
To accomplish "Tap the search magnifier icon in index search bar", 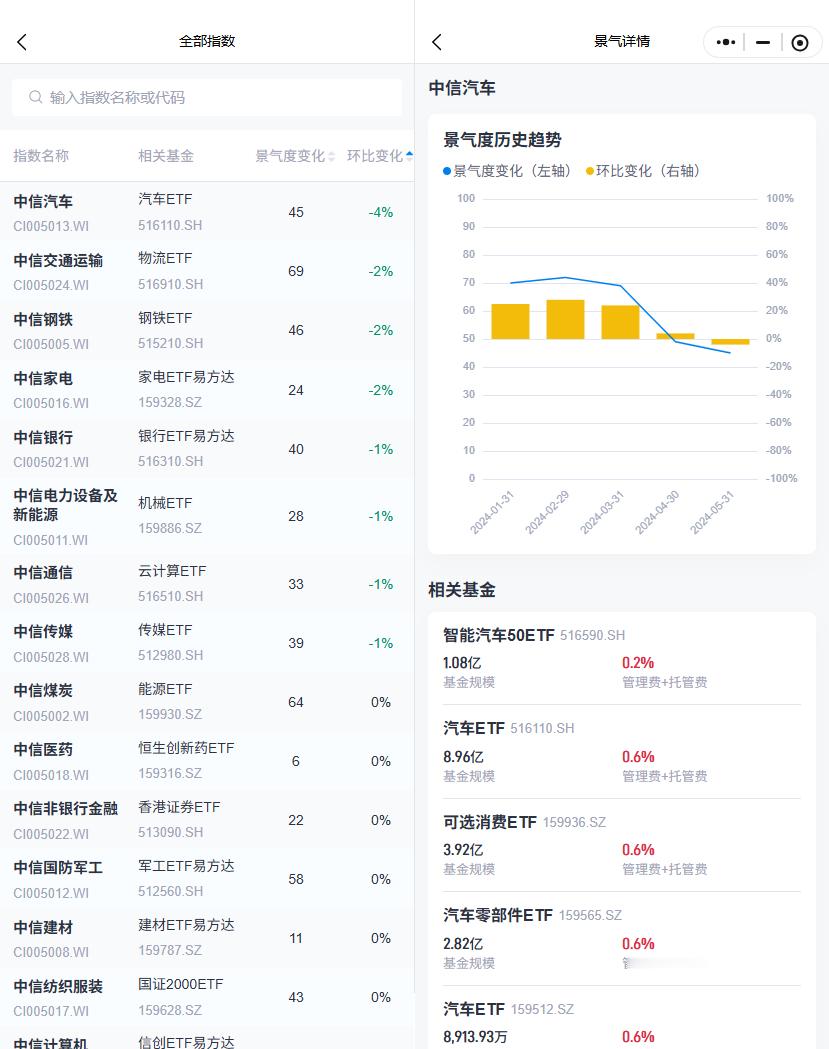I will (35, 97).
